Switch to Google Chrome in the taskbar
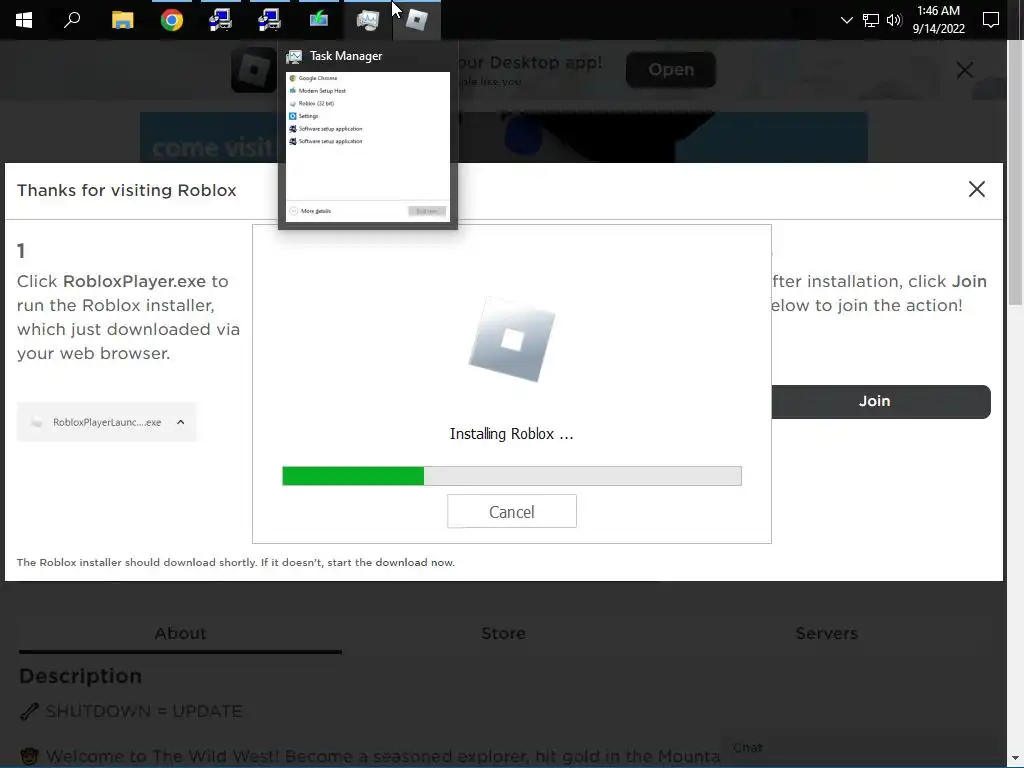This screenshot has width=1024, height=768. [172, 20]
